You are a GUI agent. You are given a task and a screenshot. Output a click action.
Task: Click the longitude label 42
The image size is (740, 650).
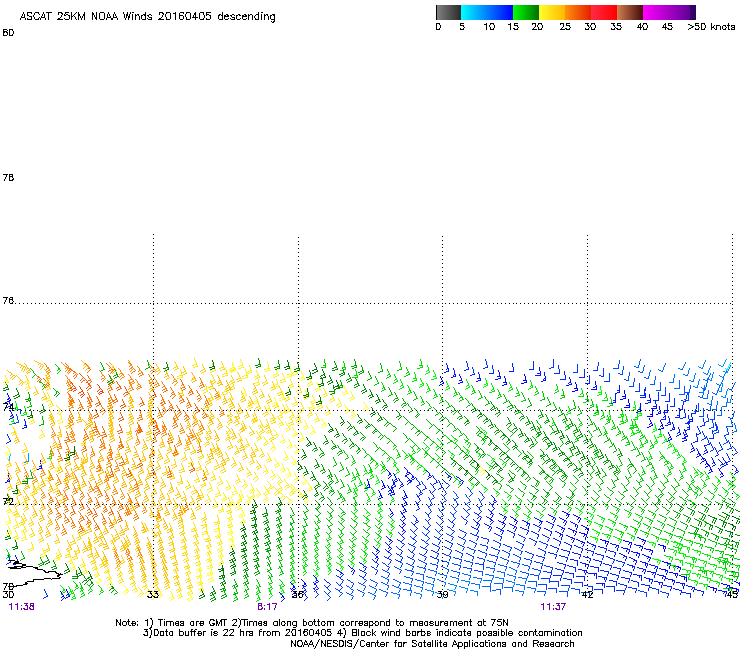pos(587,594)
